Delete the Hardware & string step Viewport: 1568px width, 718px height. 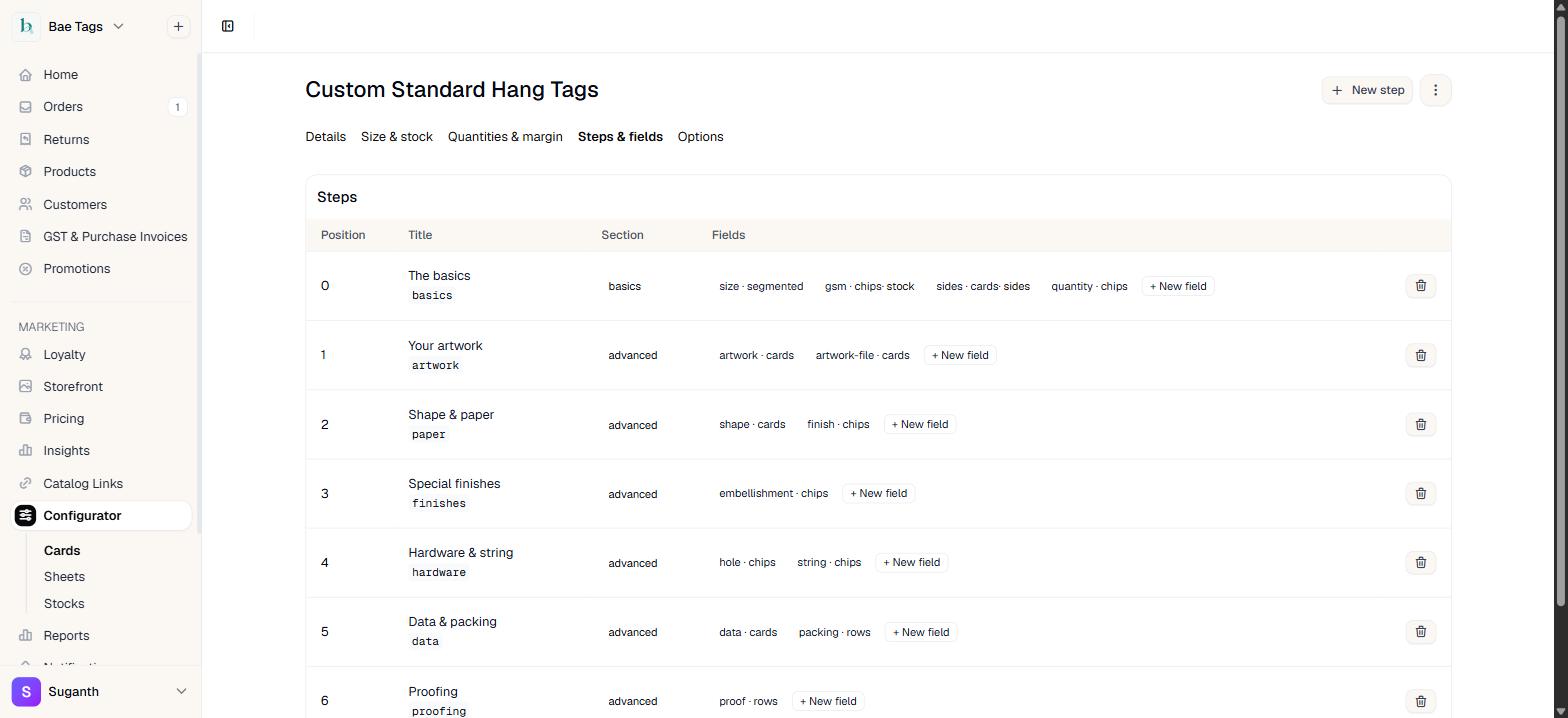coord(1420,562)
